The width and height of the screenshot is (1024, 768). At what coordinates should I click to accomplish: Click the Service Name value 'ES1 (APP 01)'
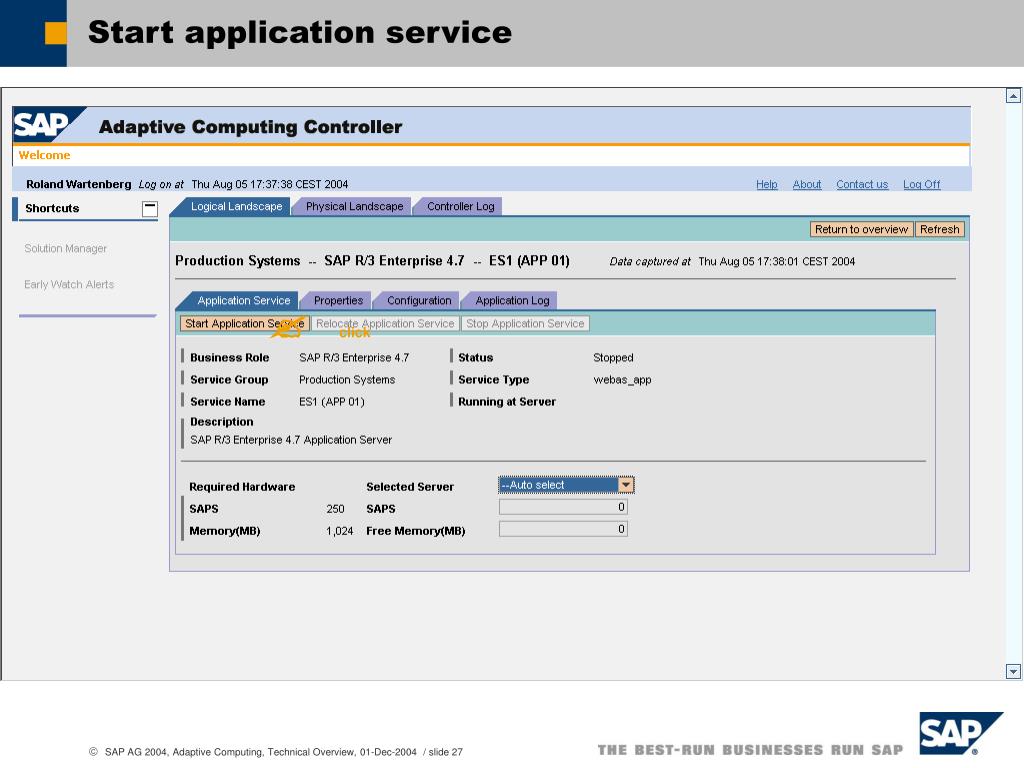click(x=332, y=402)
